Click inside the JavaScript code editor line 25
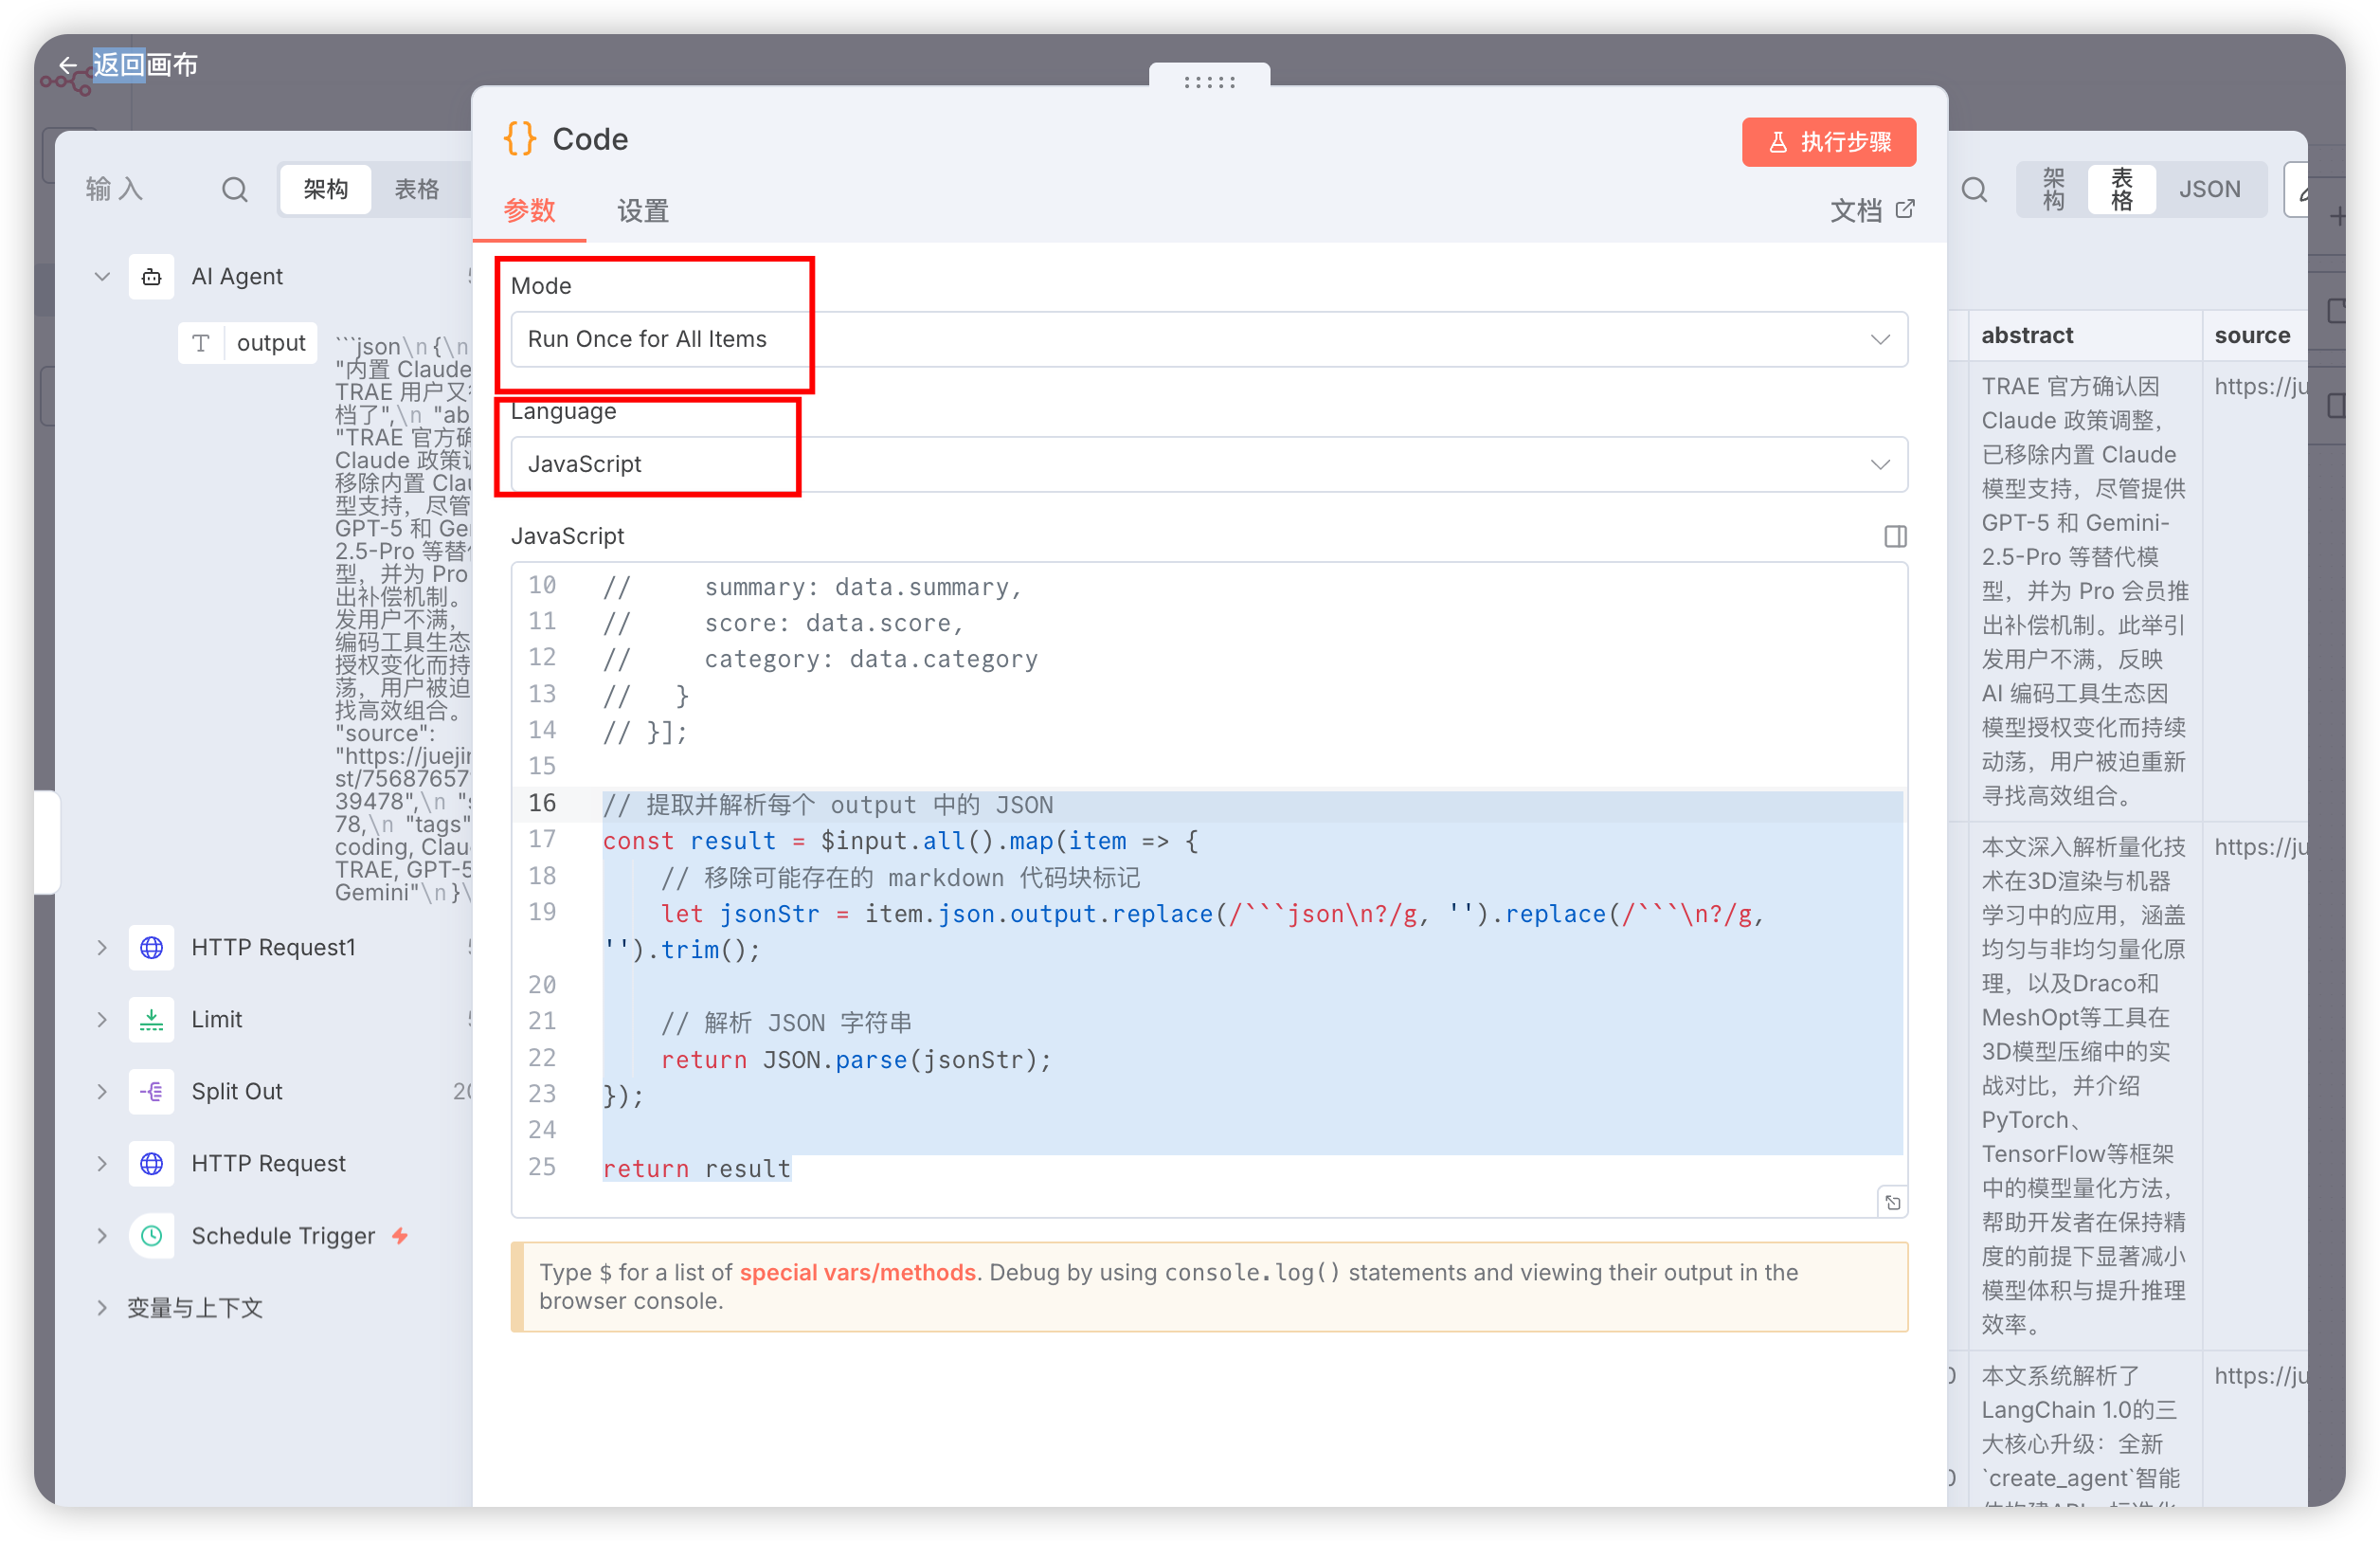Image resolution: width=2380 pixels, height=1541 pixels. 696,1168
